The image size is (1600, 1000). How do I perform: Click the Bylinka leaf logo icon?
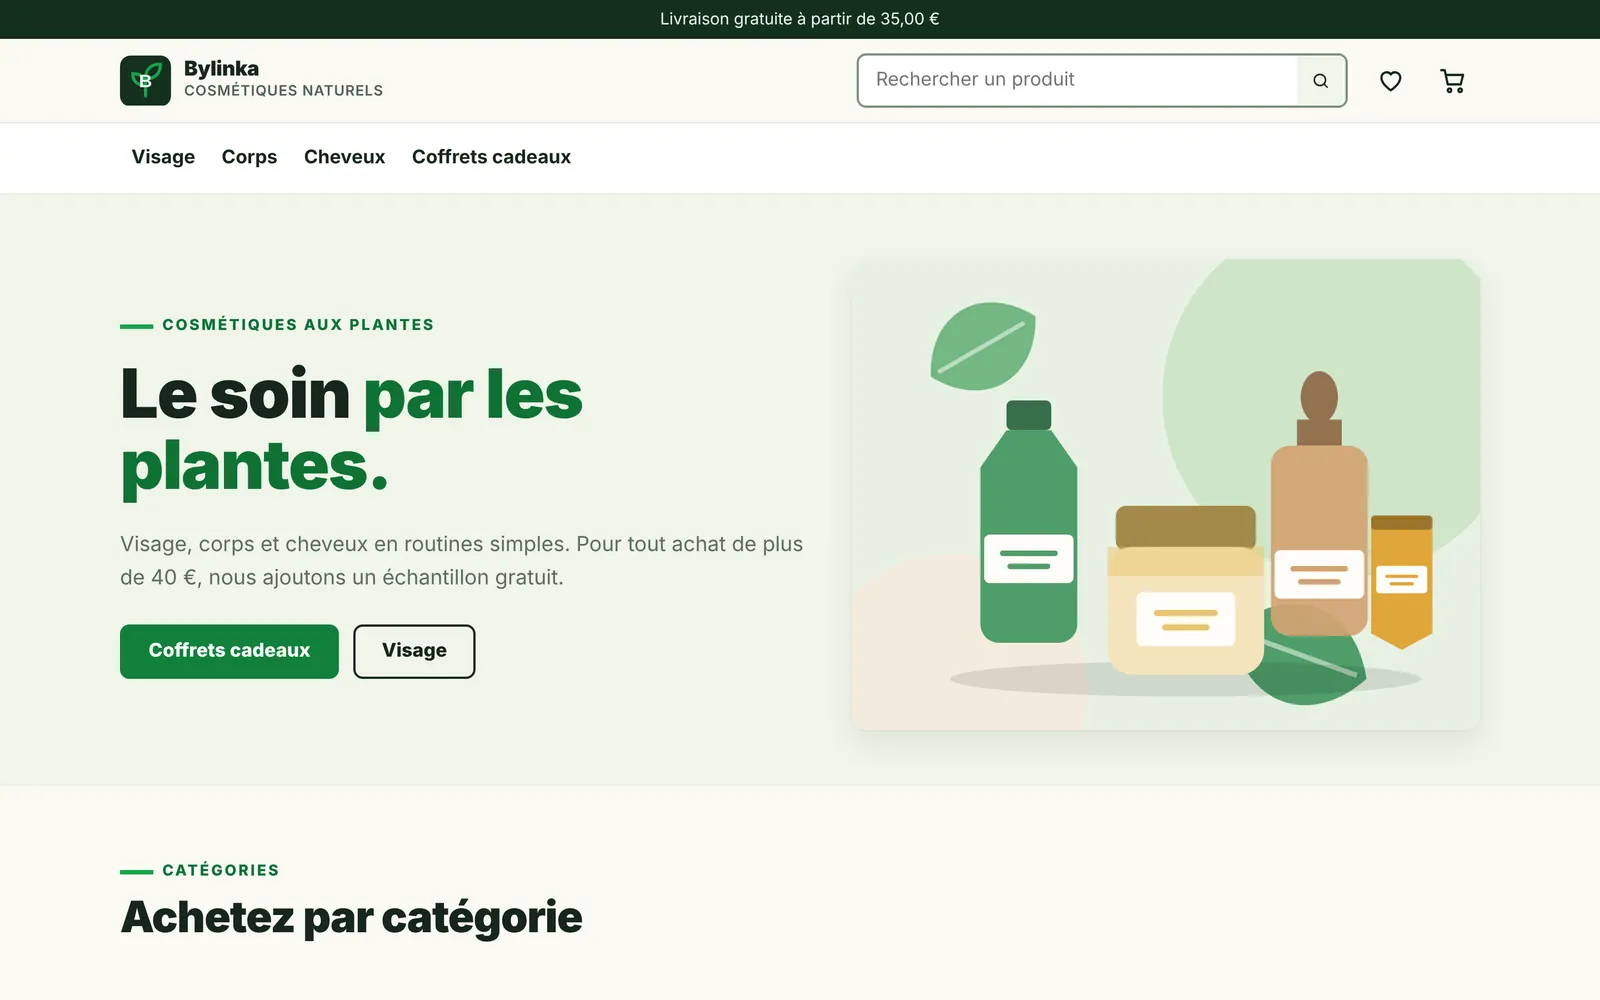145,80
